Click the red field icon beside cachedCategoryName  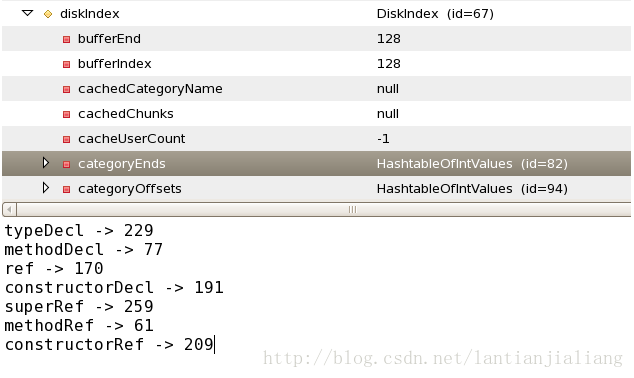[66, 89]
